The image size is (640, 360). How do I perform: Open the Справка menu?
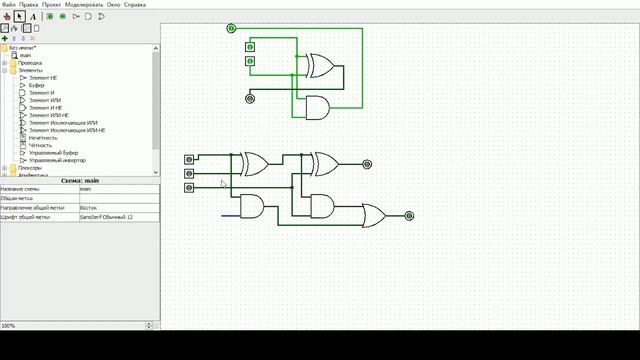[135, 5]
